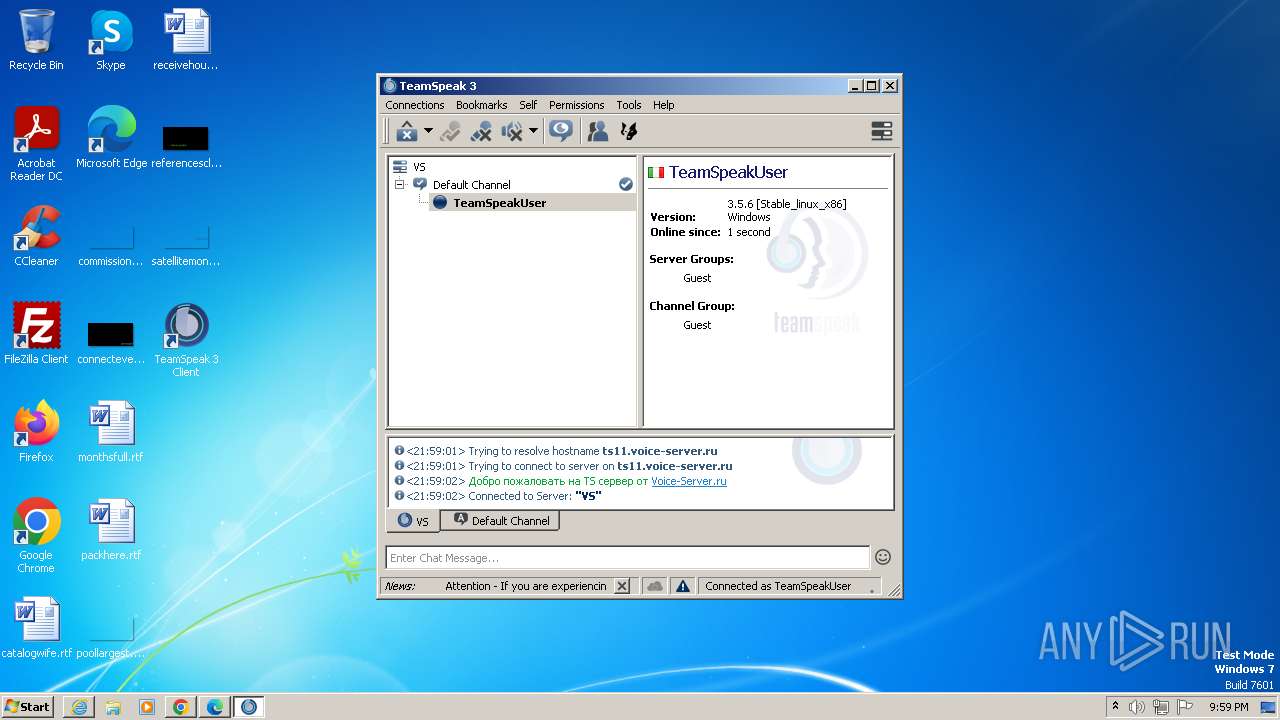Show hidden tray icons arrow

point(1115,706)
